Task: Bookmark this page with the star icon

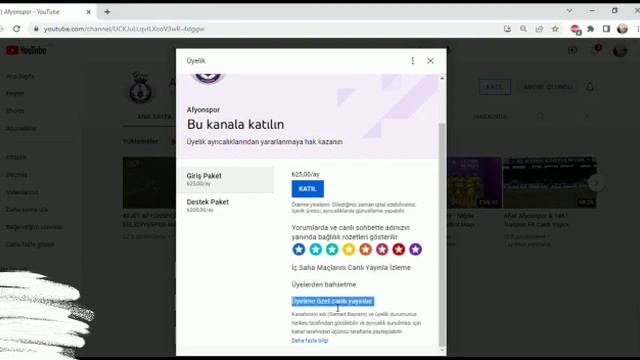Action: (x=555, y=29)
